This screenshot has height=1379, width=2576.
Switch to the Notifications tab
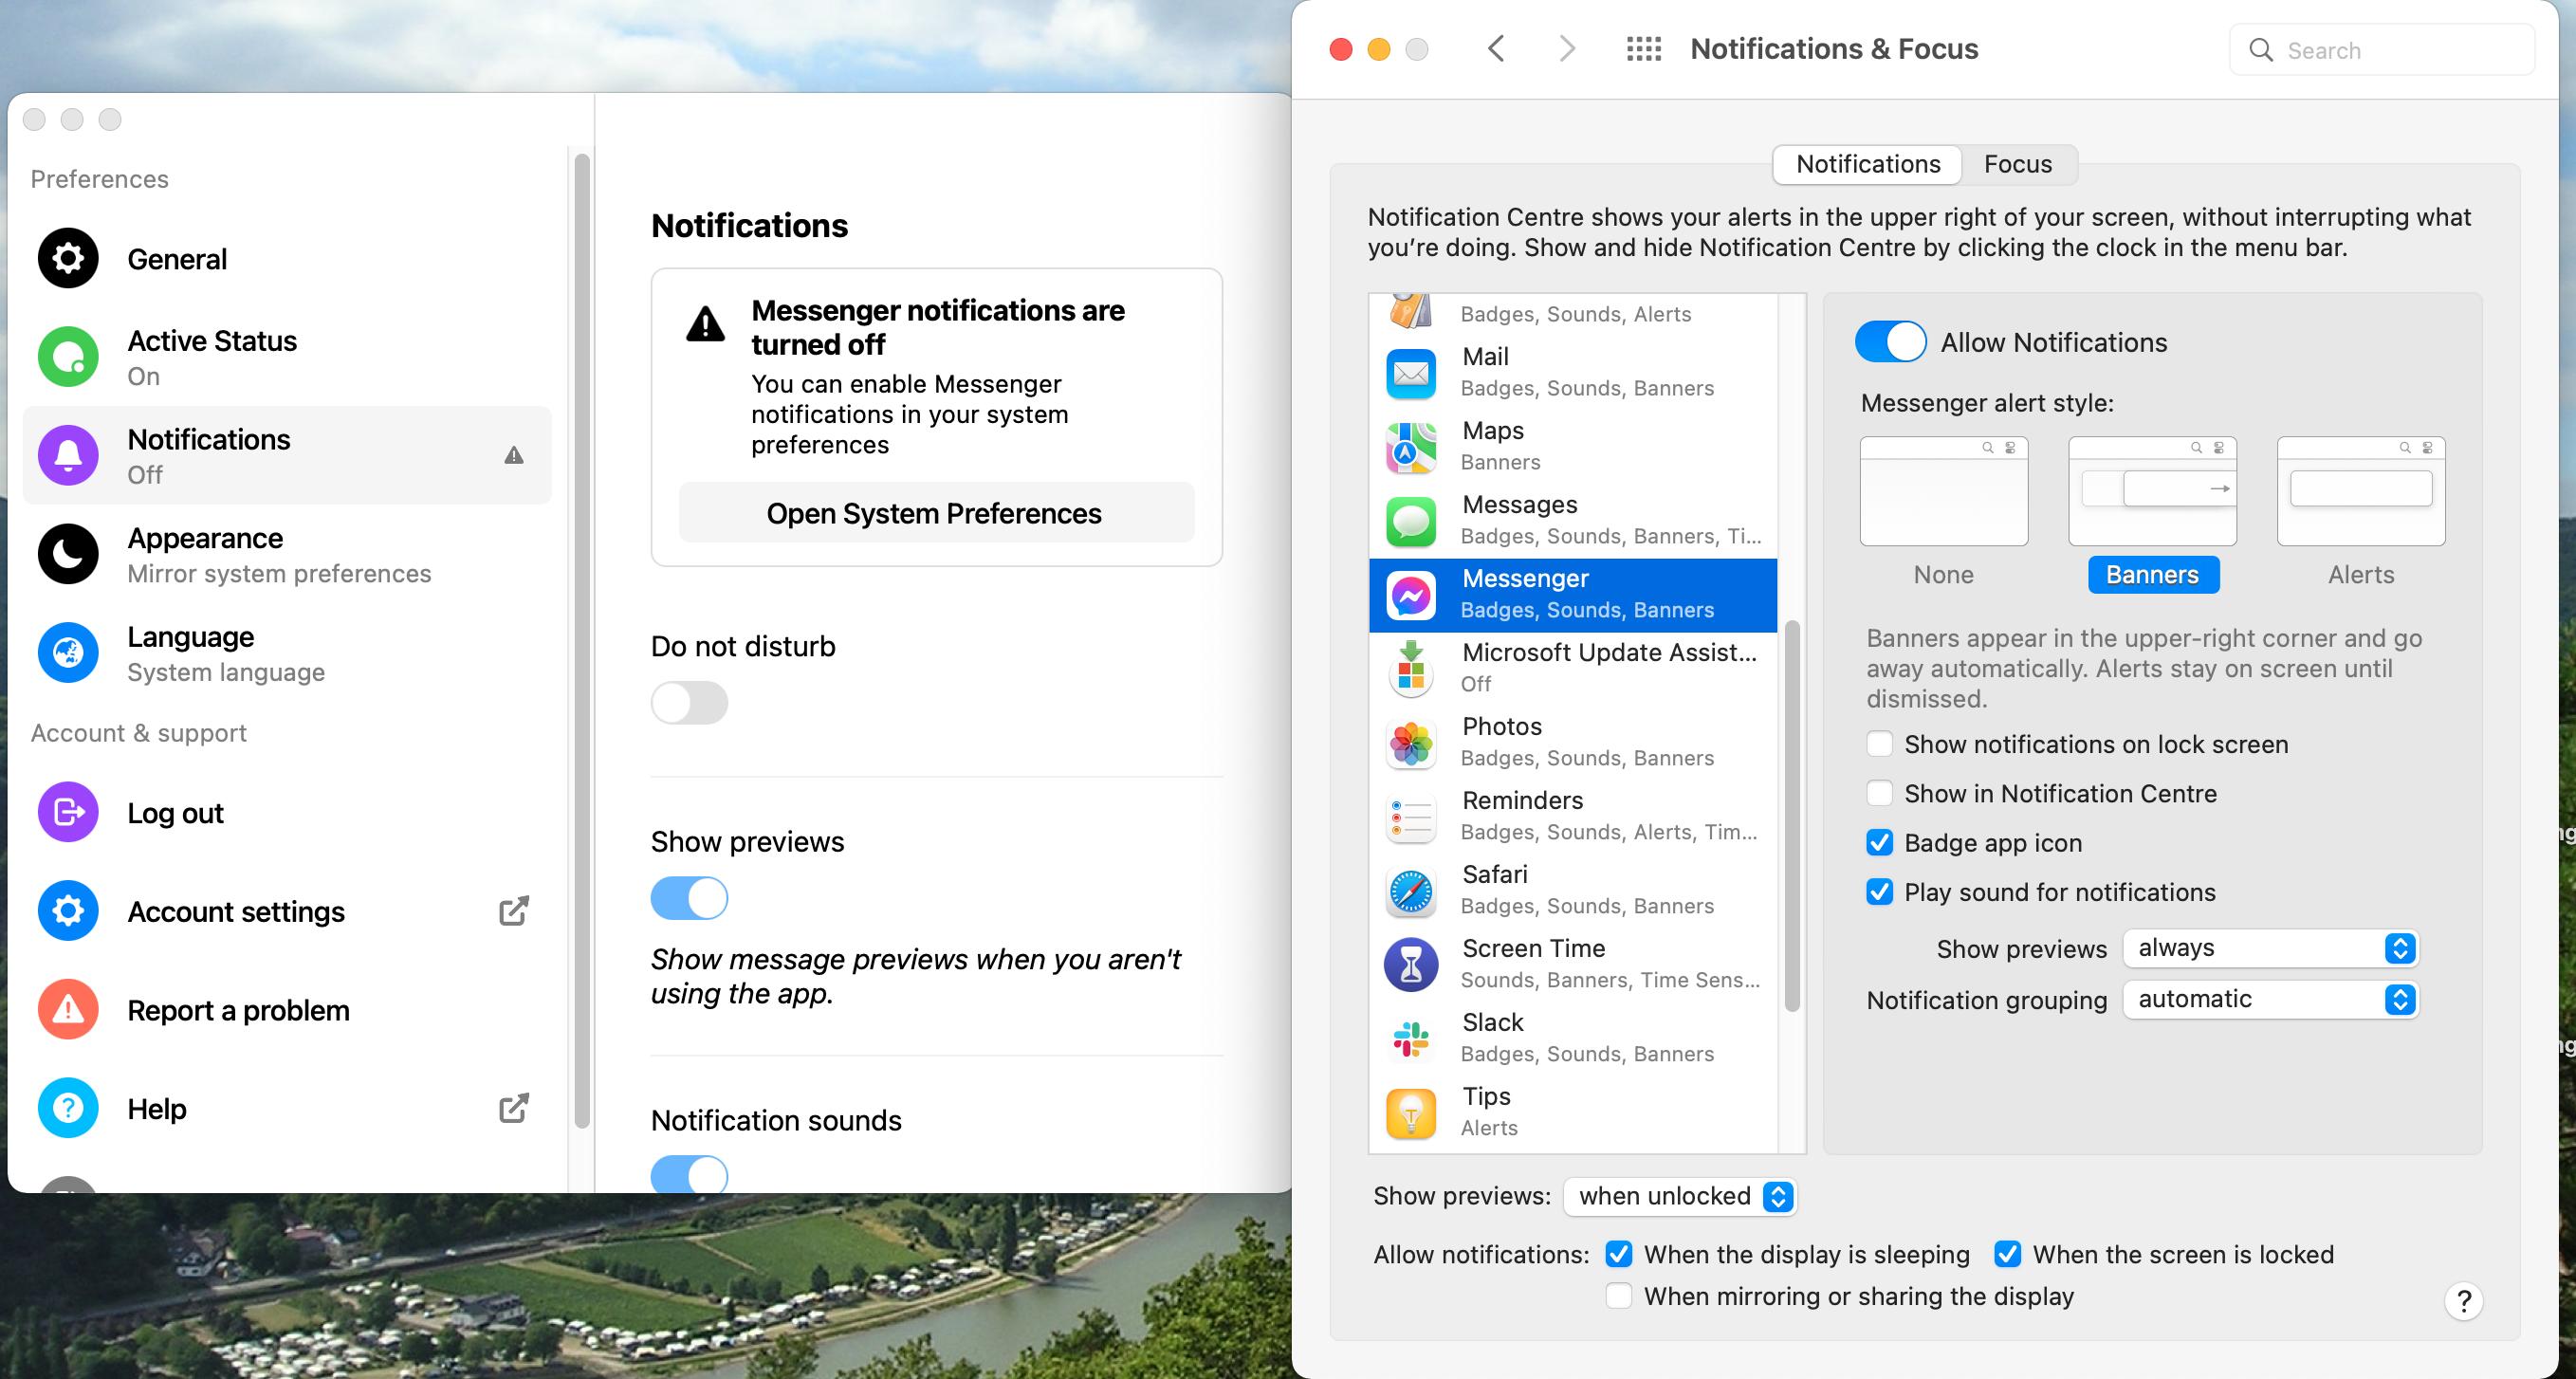point(1867,164)
